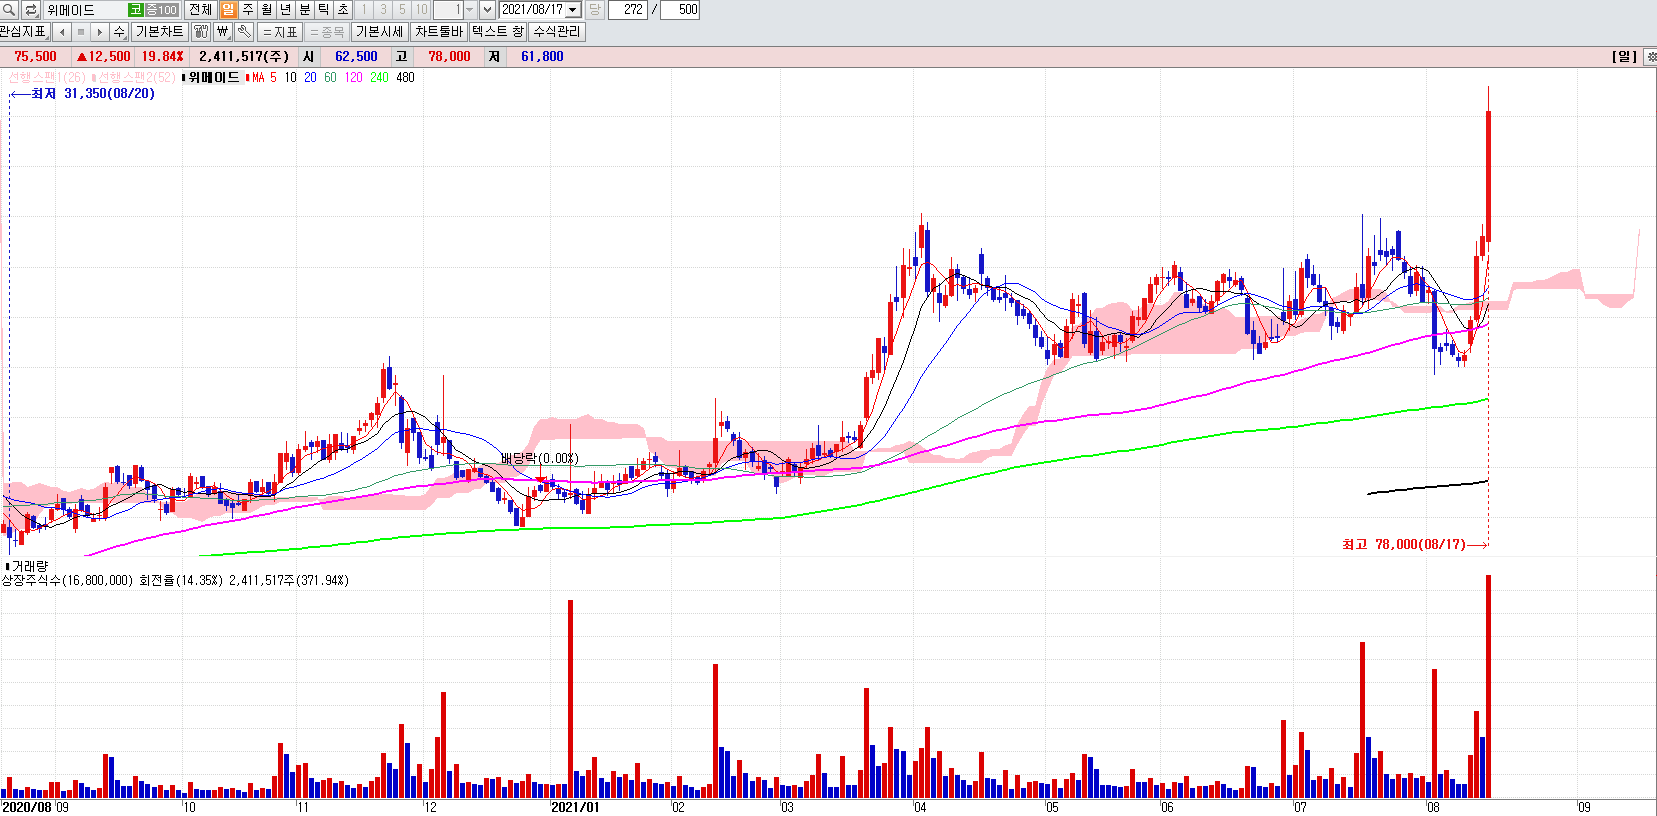
Task: Click the 최저 31,350(08/20) low label
Action: pos(93,93)
